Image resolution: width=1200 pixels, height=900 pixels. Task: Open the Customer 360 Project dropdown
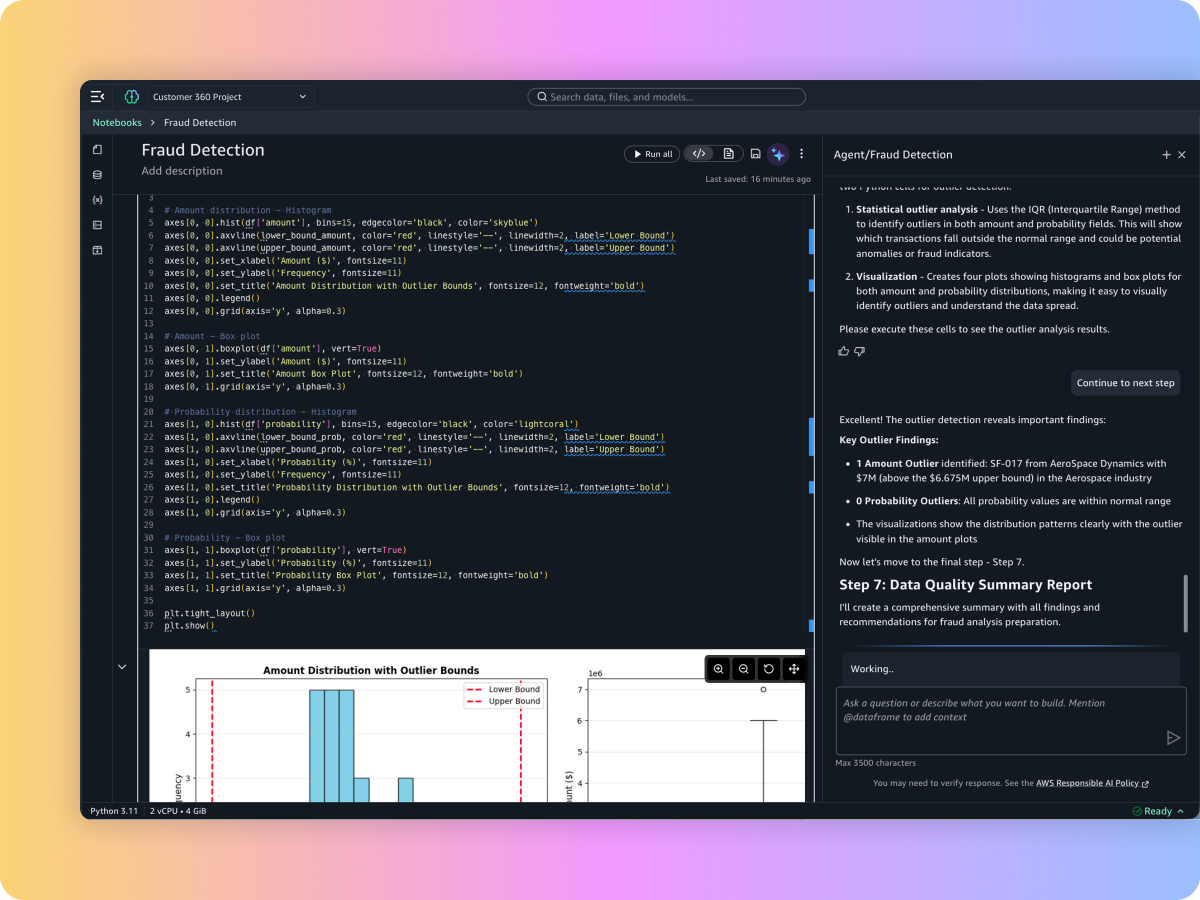click(230, 97)
